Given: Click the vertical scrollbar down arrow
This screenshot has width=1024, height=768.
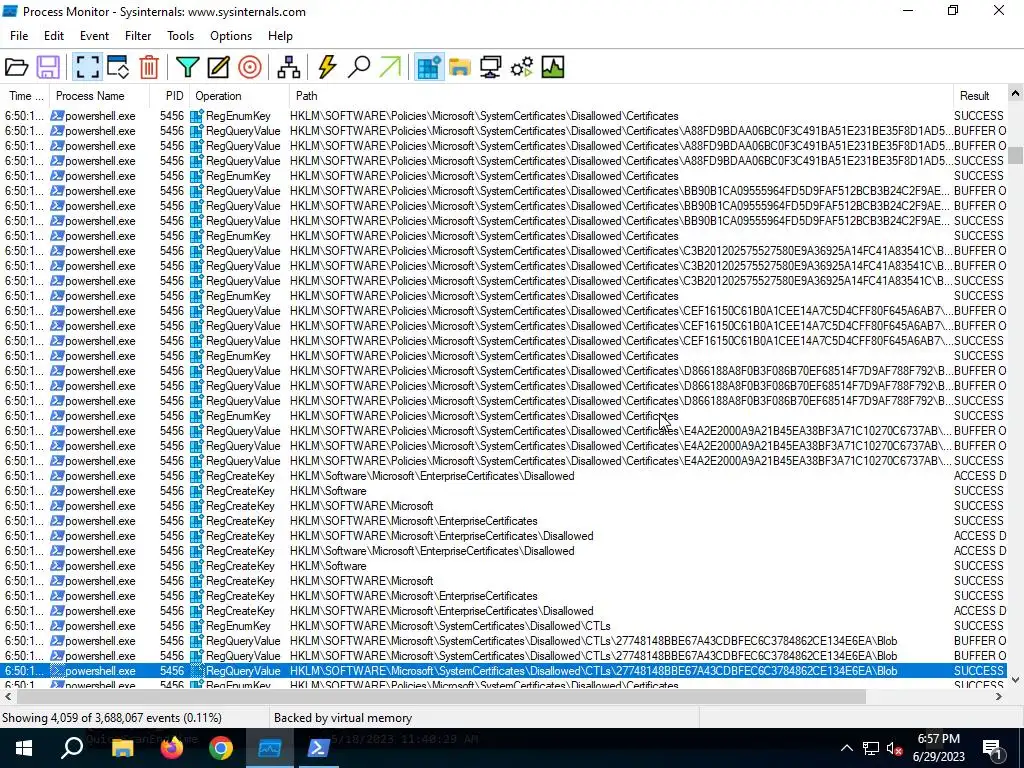Looking at the screenshot, I should coord(1015,680).
